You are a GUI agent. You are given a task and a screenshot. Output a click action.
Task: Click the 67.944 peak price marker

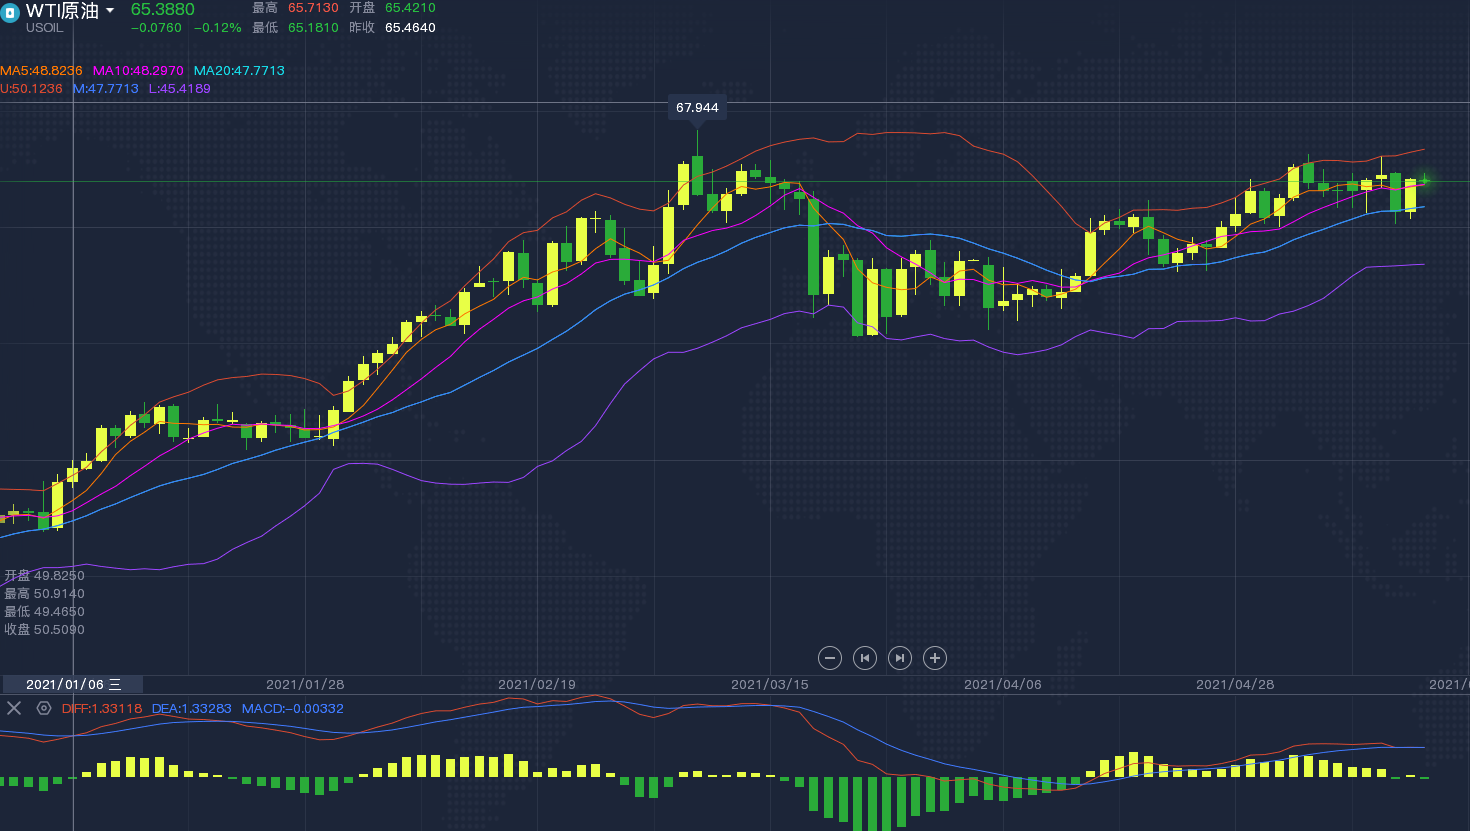(697, 108)
